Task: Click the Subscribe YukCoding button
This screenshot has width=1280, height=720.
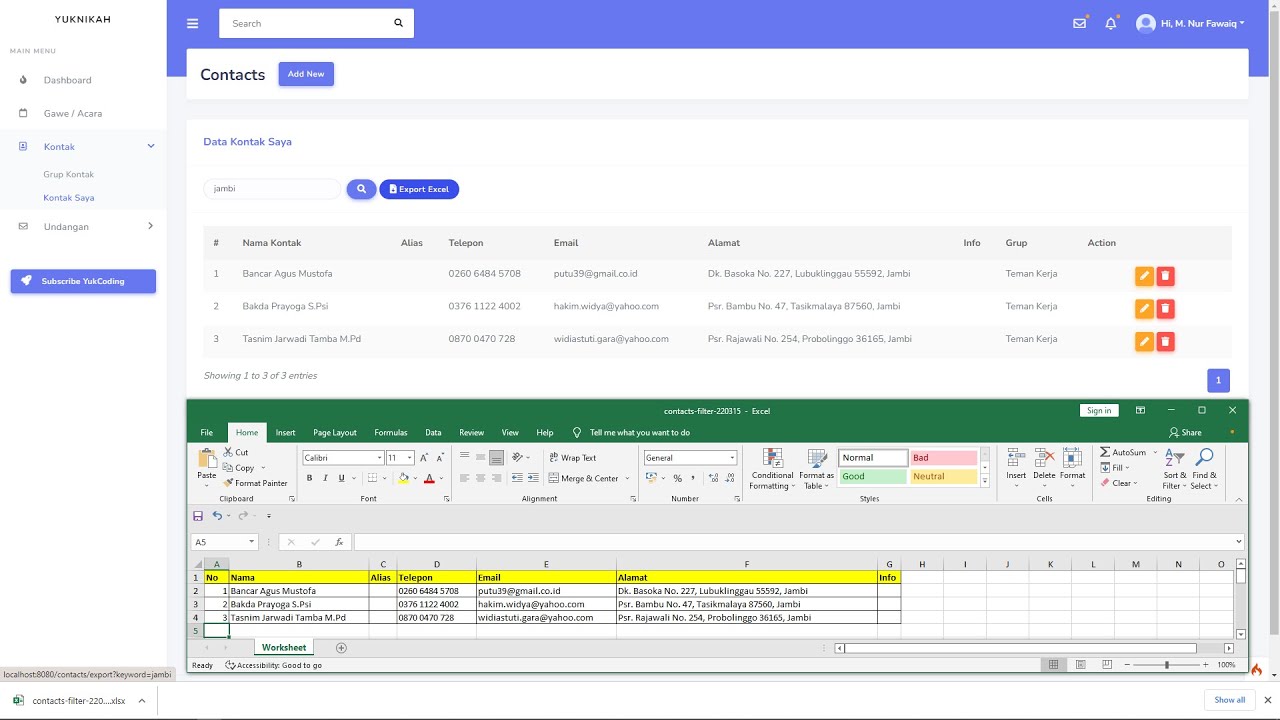Action: click(x=83, y=281)
